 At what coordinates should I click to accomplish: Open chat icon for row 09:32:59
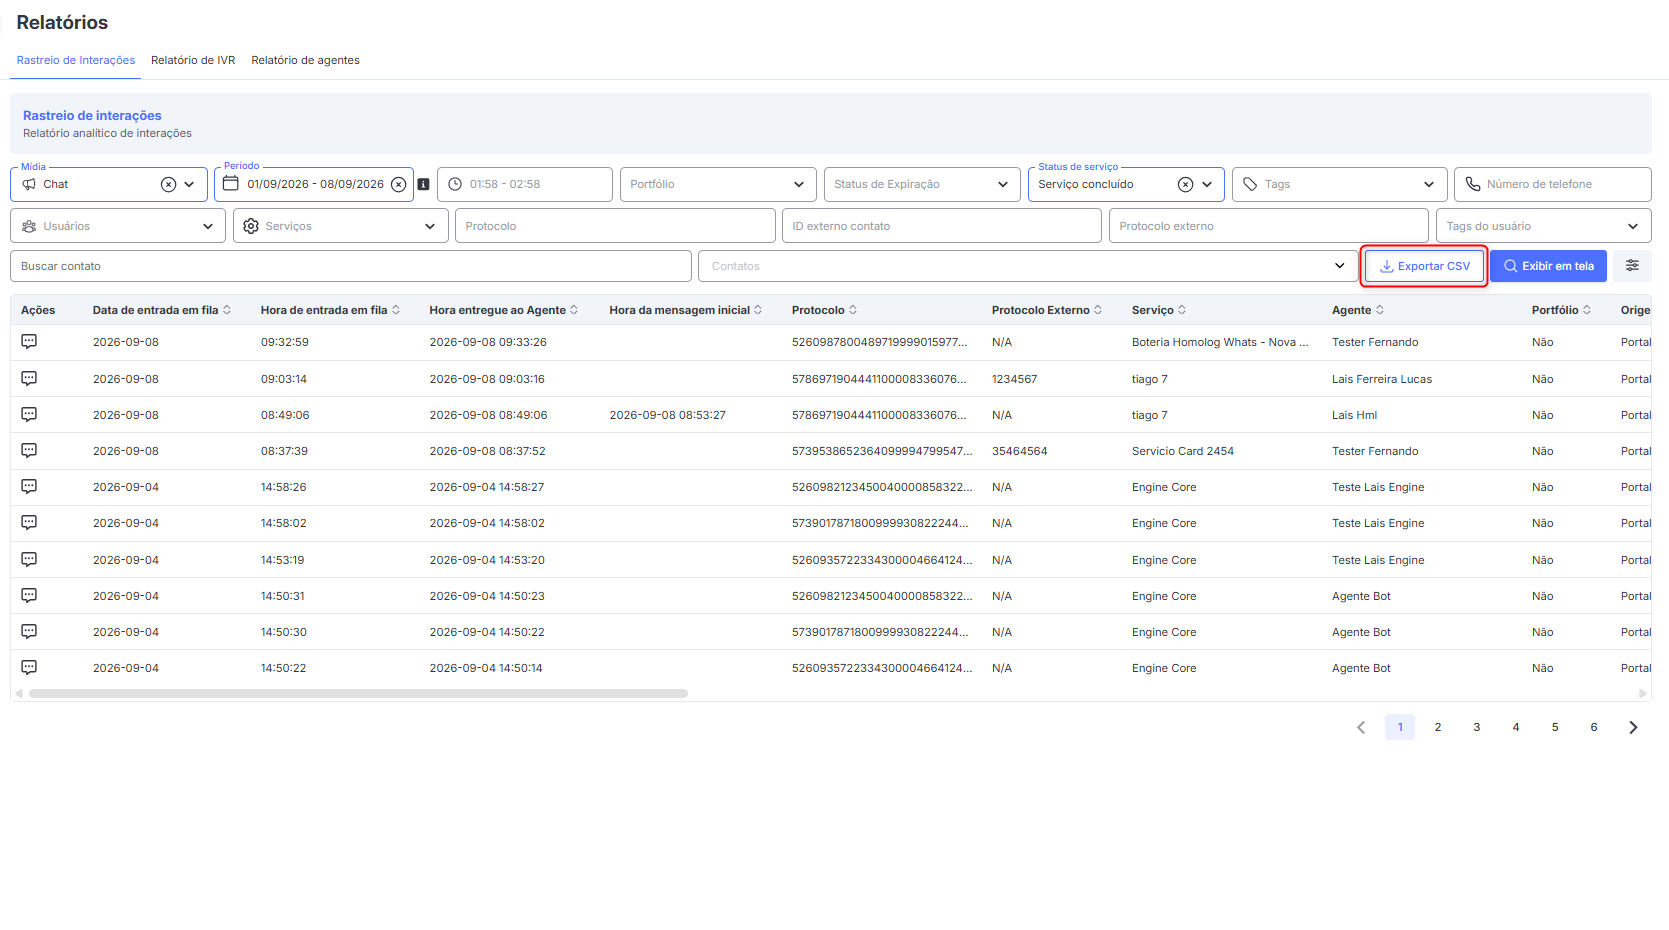click(x=29, y=342)
